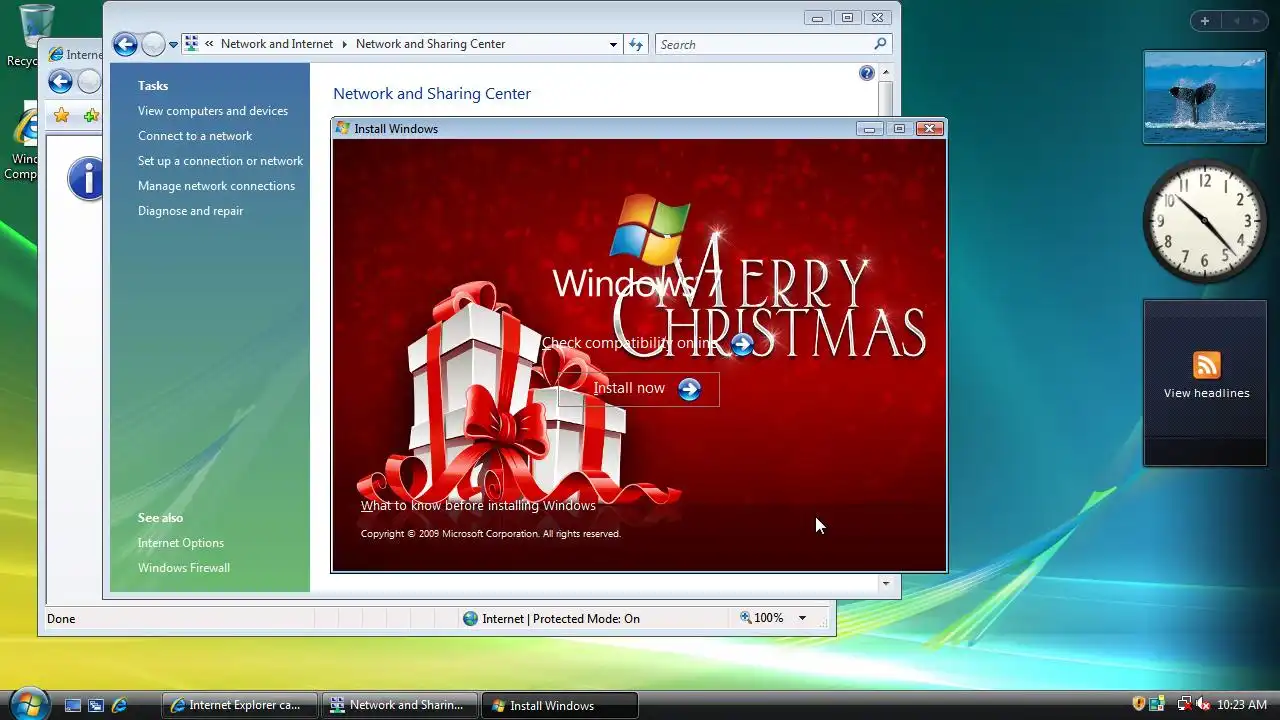Click the blue information icon in Internet Explorer page
Screen dimensions: 1280x720
[86, 179]
